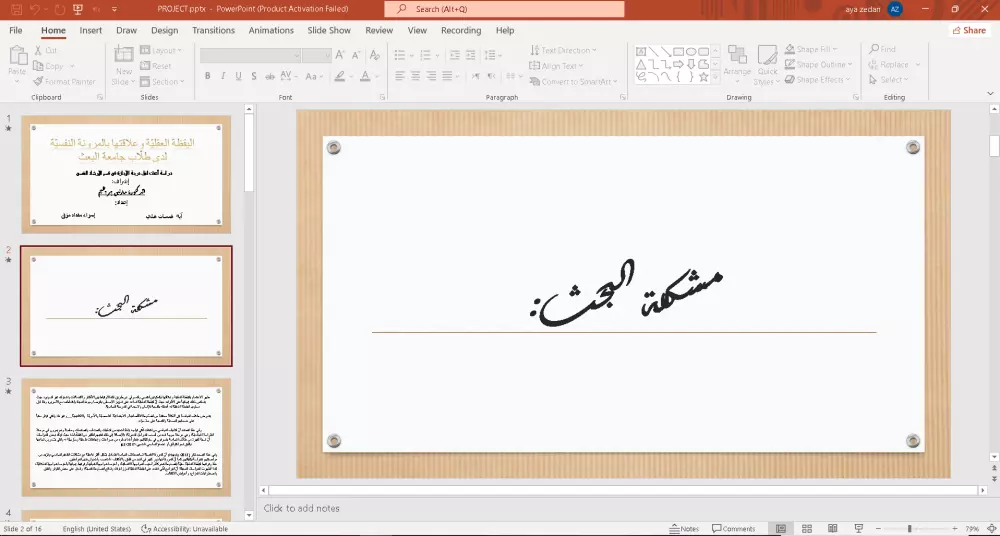1000x536 pixels.
Task: Toggle Italic formatting
Action: (x=223, y=76)
